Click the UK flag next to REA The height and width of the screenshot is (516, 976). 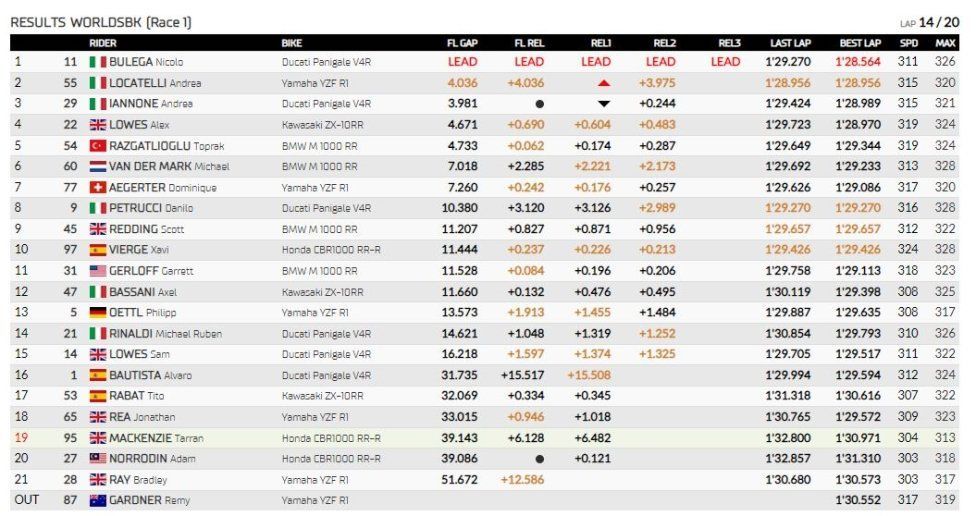(x=98, y=417)
